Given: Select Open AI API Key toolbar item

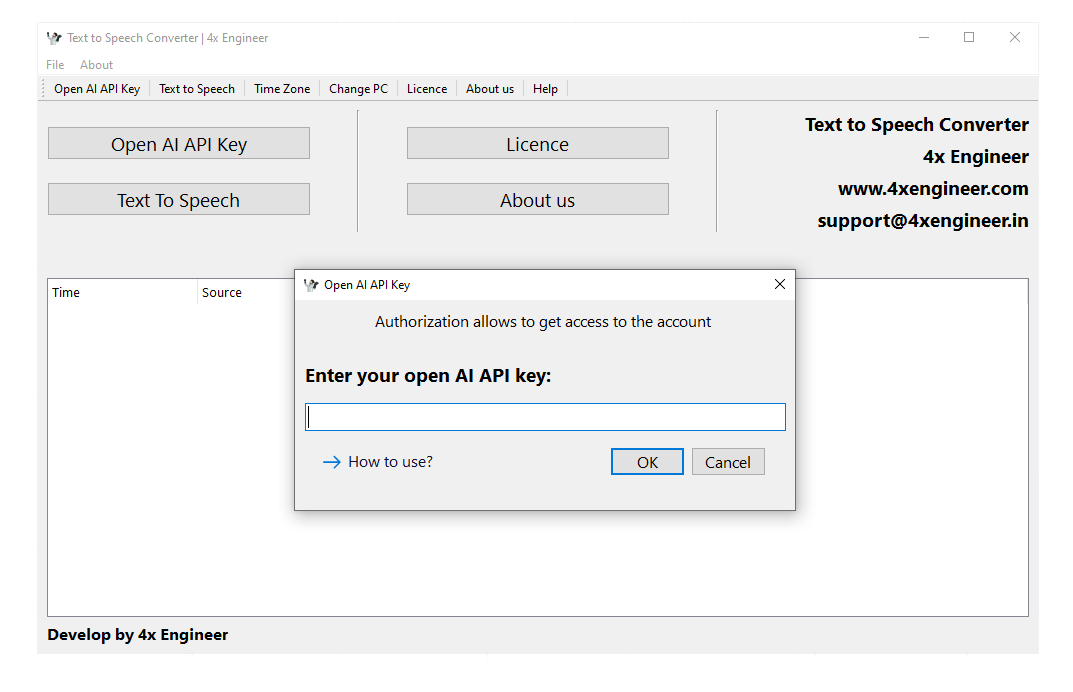Looking at the screenshot, I should click(x=97, y=89).
